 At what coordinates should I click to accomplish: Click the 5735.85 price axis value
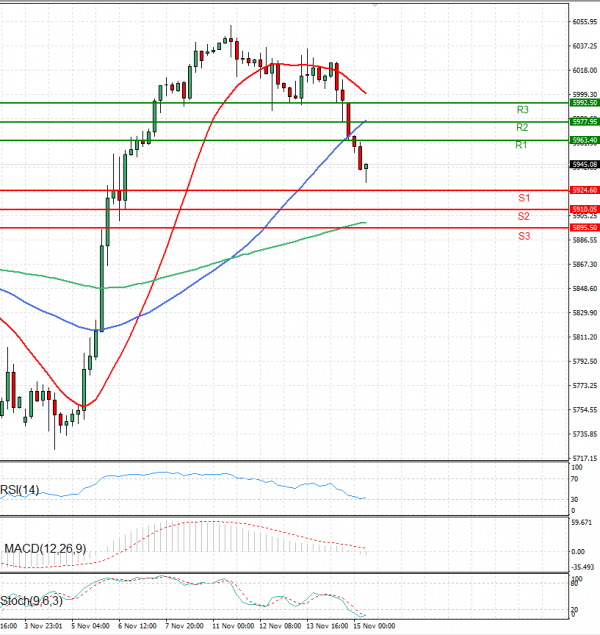pyautogui.click(x=585, y=434)
